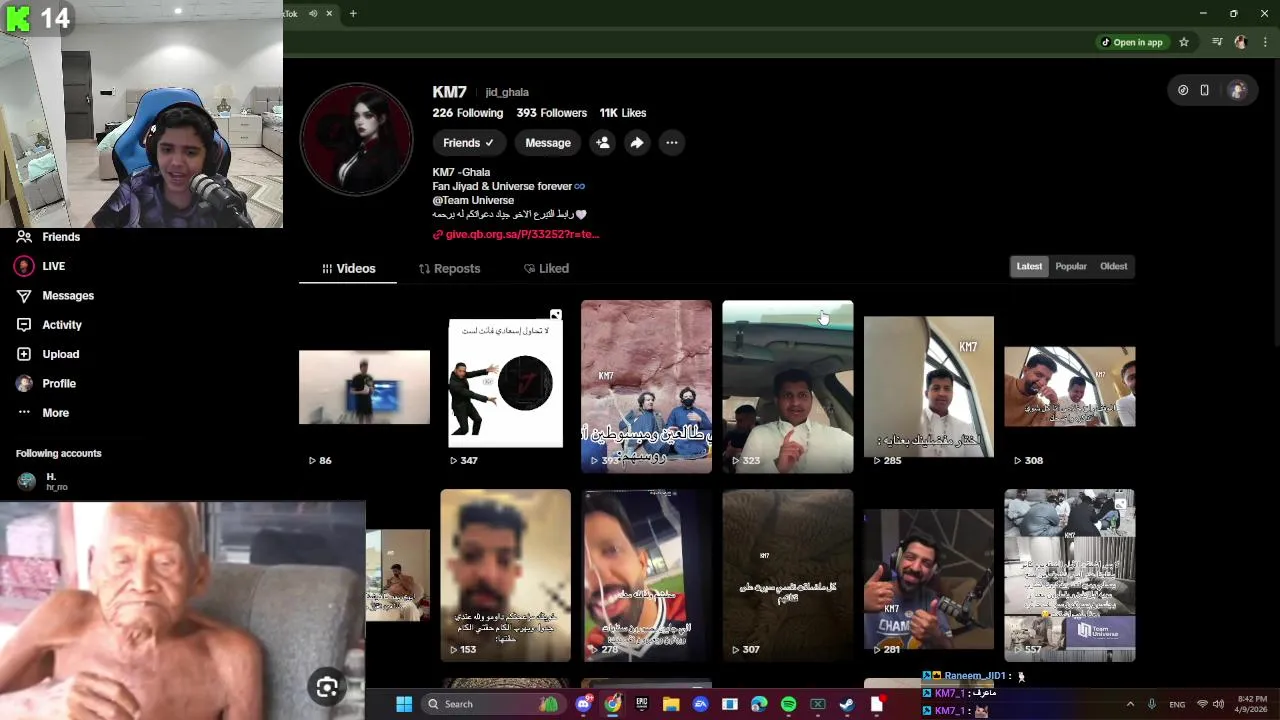Sort videos by Popular
Image resolution: width=1280 pixels, height=720 pixels.
[1071, 266]
